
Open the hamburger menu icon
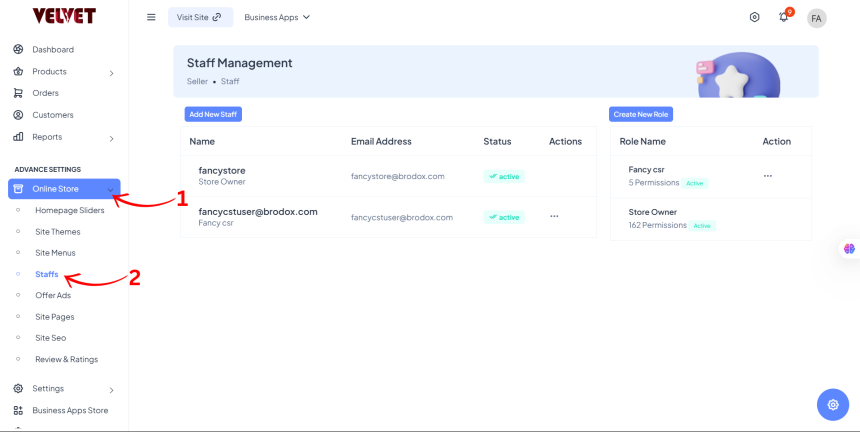(151, 17)
